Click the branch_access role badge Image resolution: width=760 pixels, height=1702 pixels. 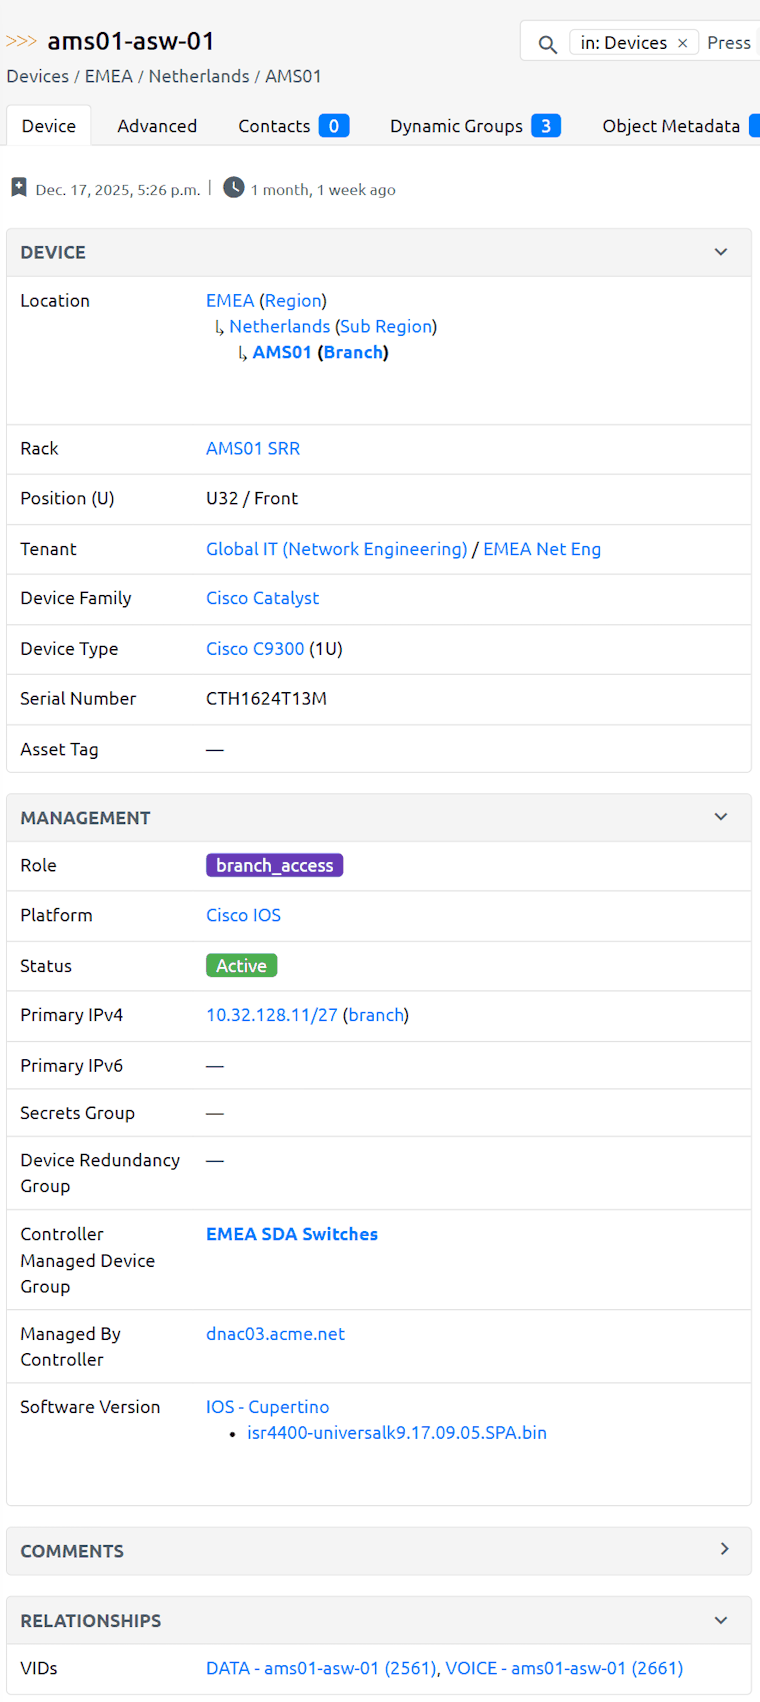coord(274,865)
